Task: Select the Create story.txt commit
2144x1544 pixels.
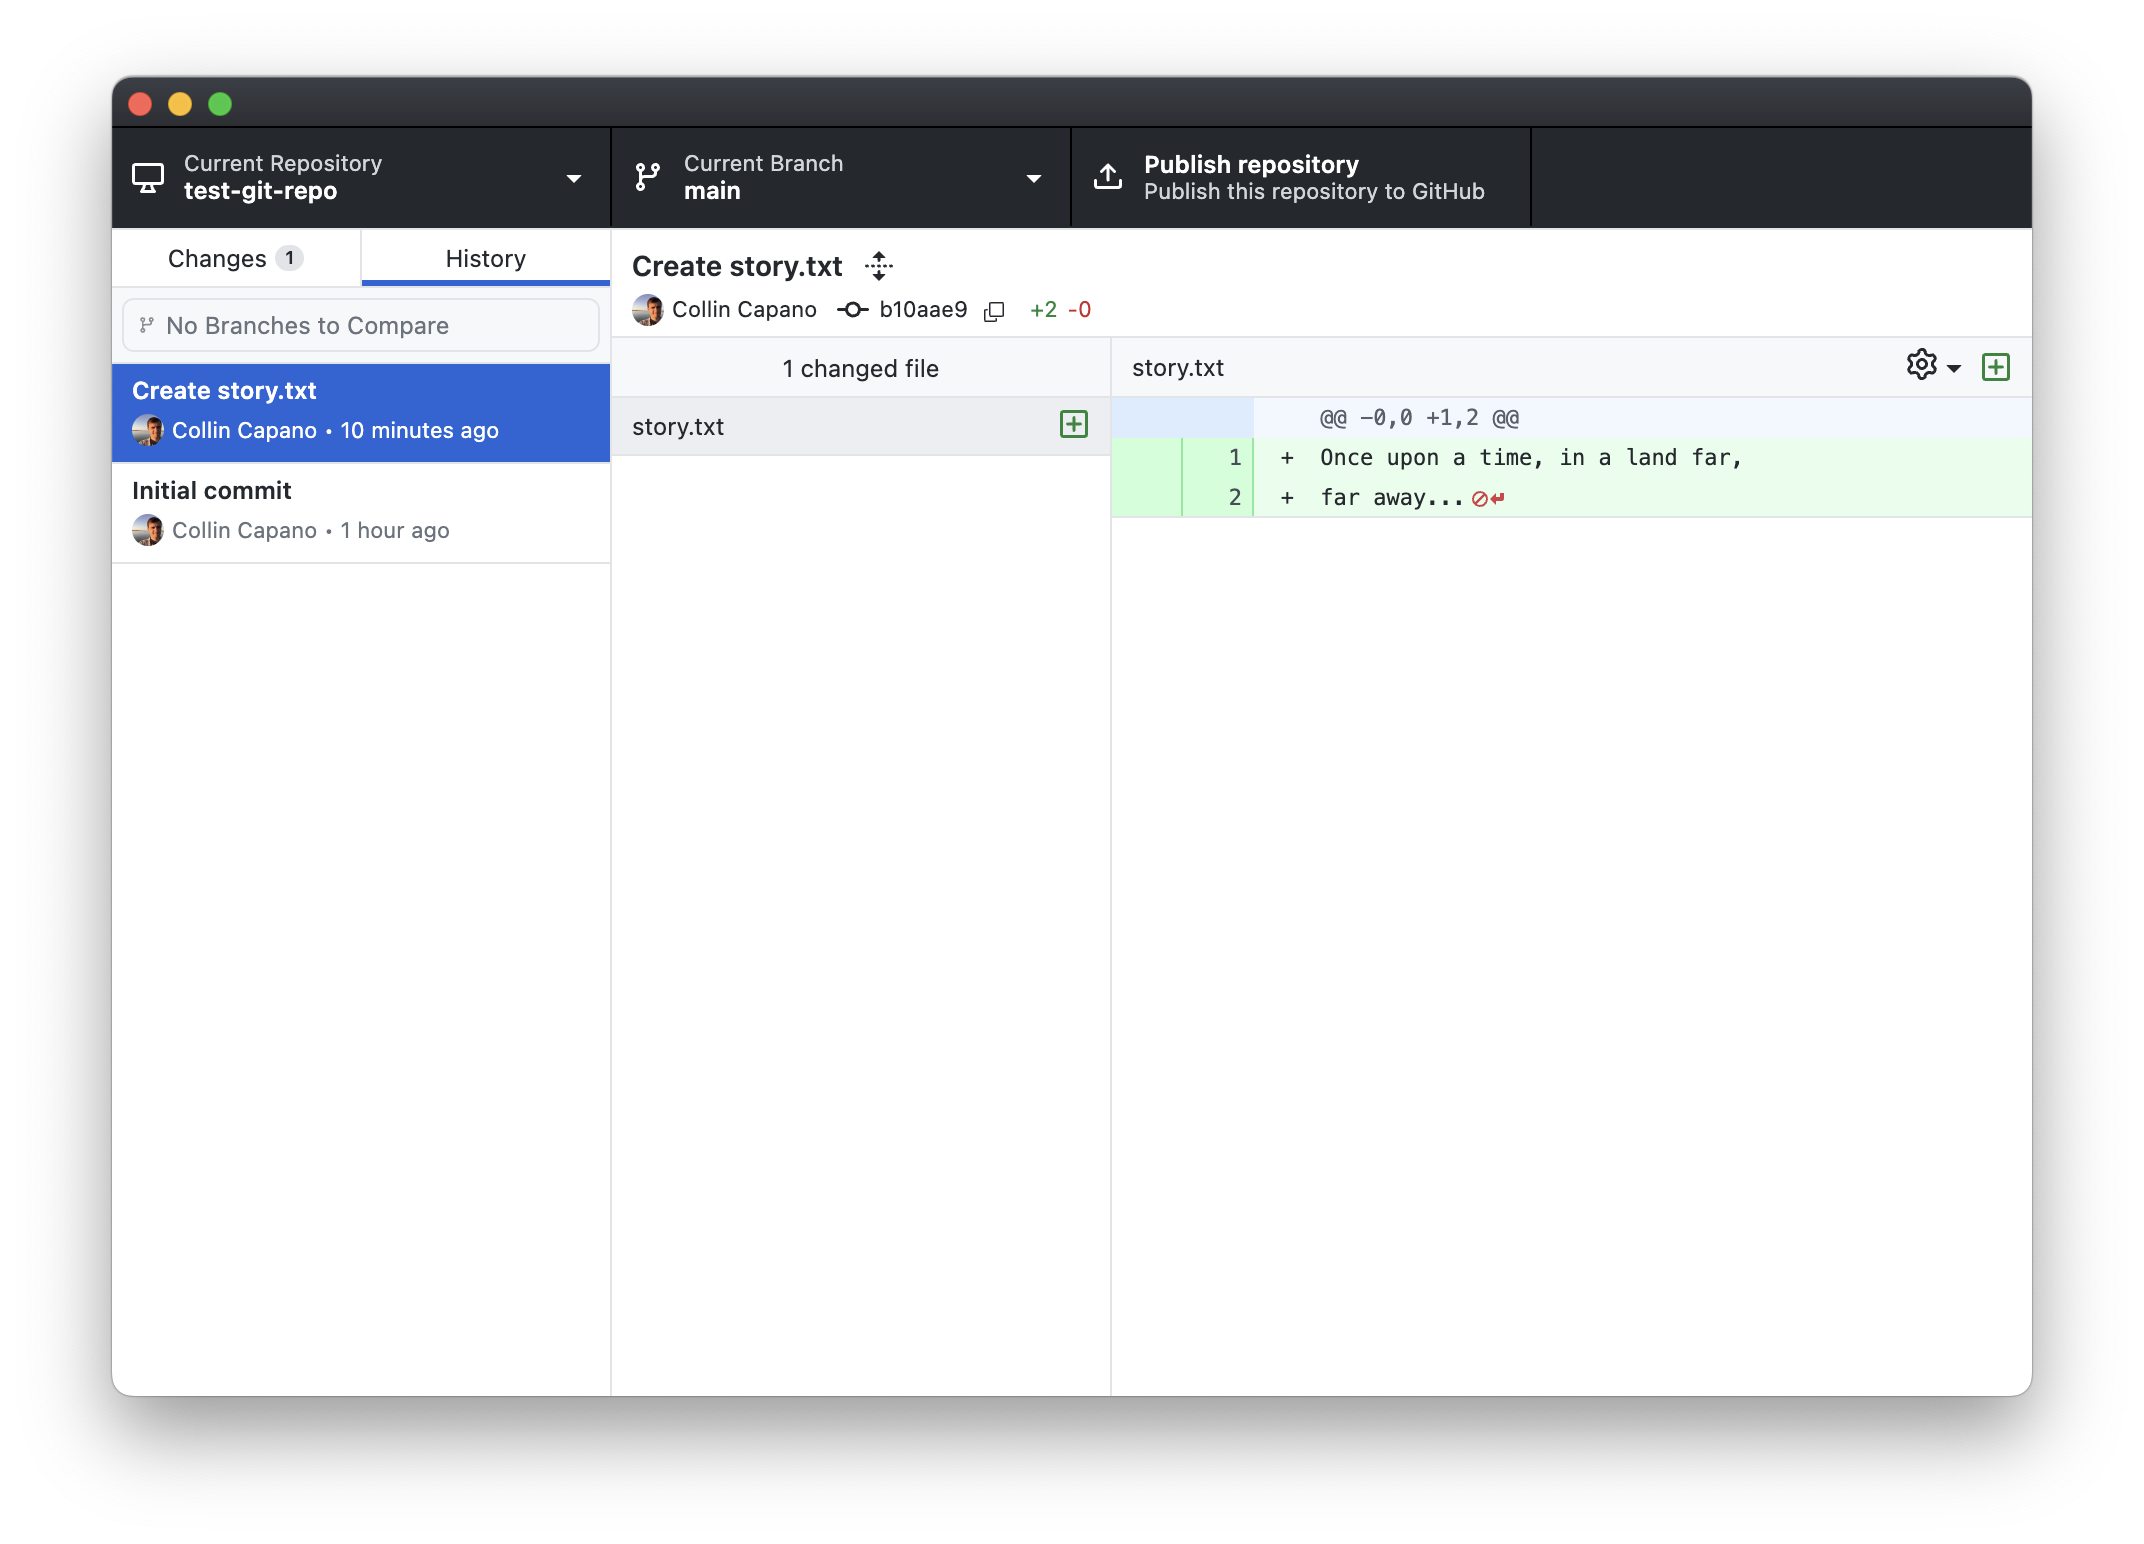Action: [361, 412]
